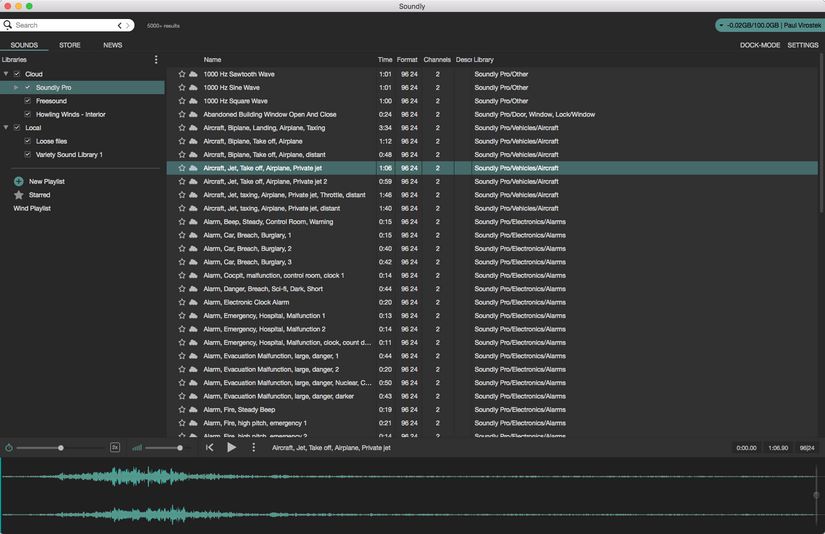825x534 pixels.
Task: Click the DOCK-MODE button
Action: tap(760, 45)
